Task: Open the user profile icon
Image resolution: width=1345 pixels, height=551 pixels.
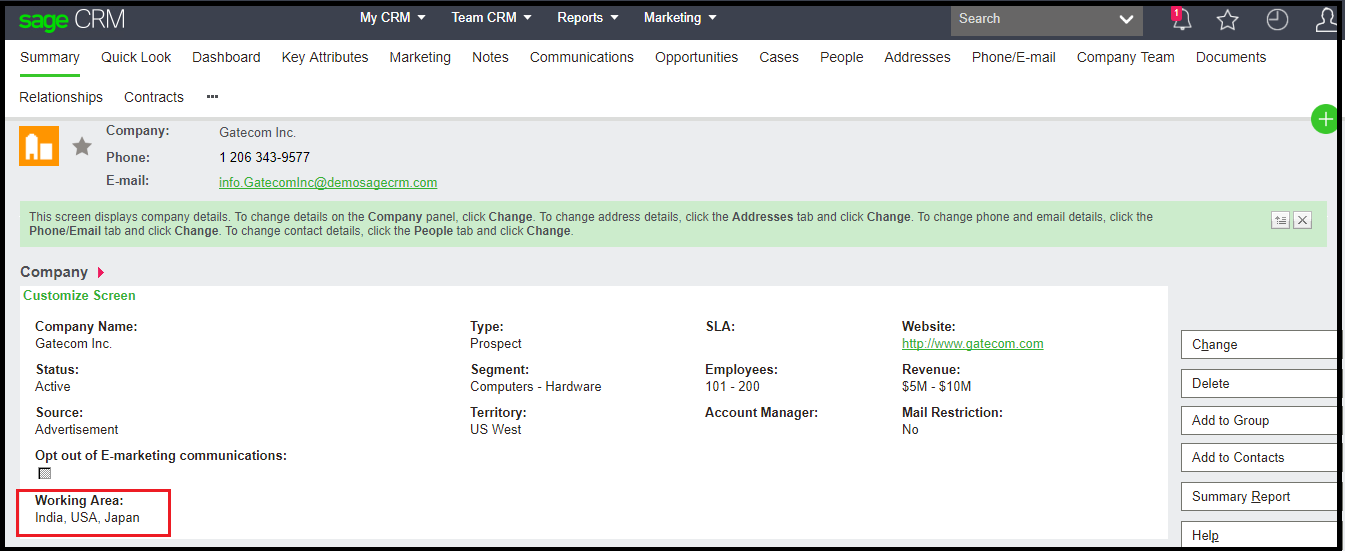Action: tap(1326, 20)
